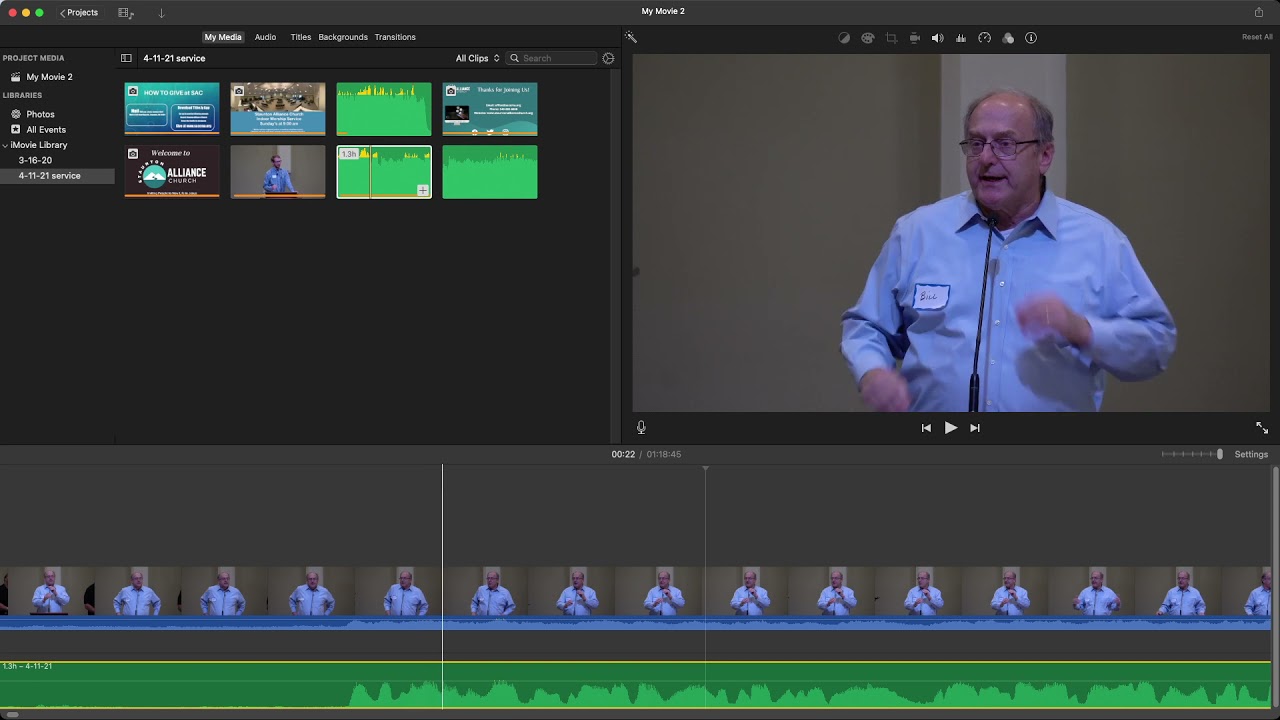The image size is (1280, 720).
Task: Open timeline Settings
Action: [x=1251, y=454]
